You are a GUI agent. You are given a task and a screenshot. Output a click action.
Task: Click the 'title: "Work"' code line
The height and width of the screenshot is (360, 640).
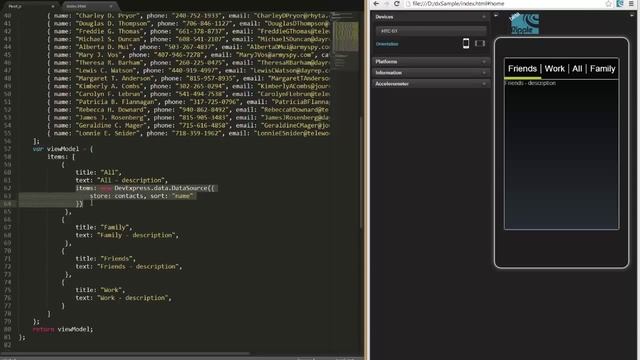pos(100,290)
